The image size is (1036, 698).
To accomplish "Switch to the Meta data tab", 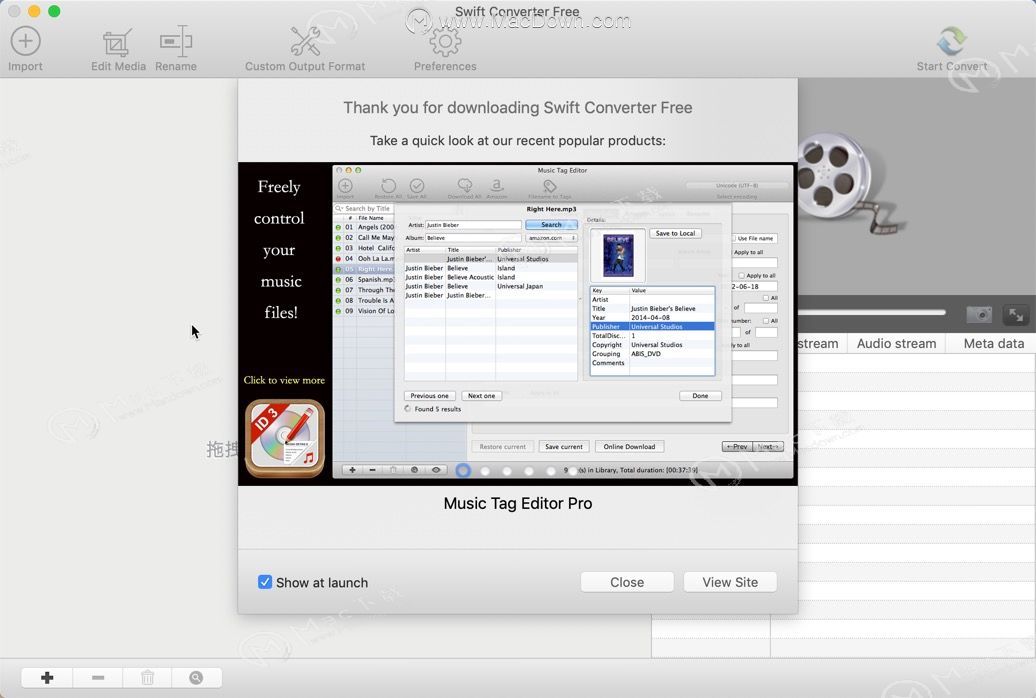I will click(x=993, y=344).
